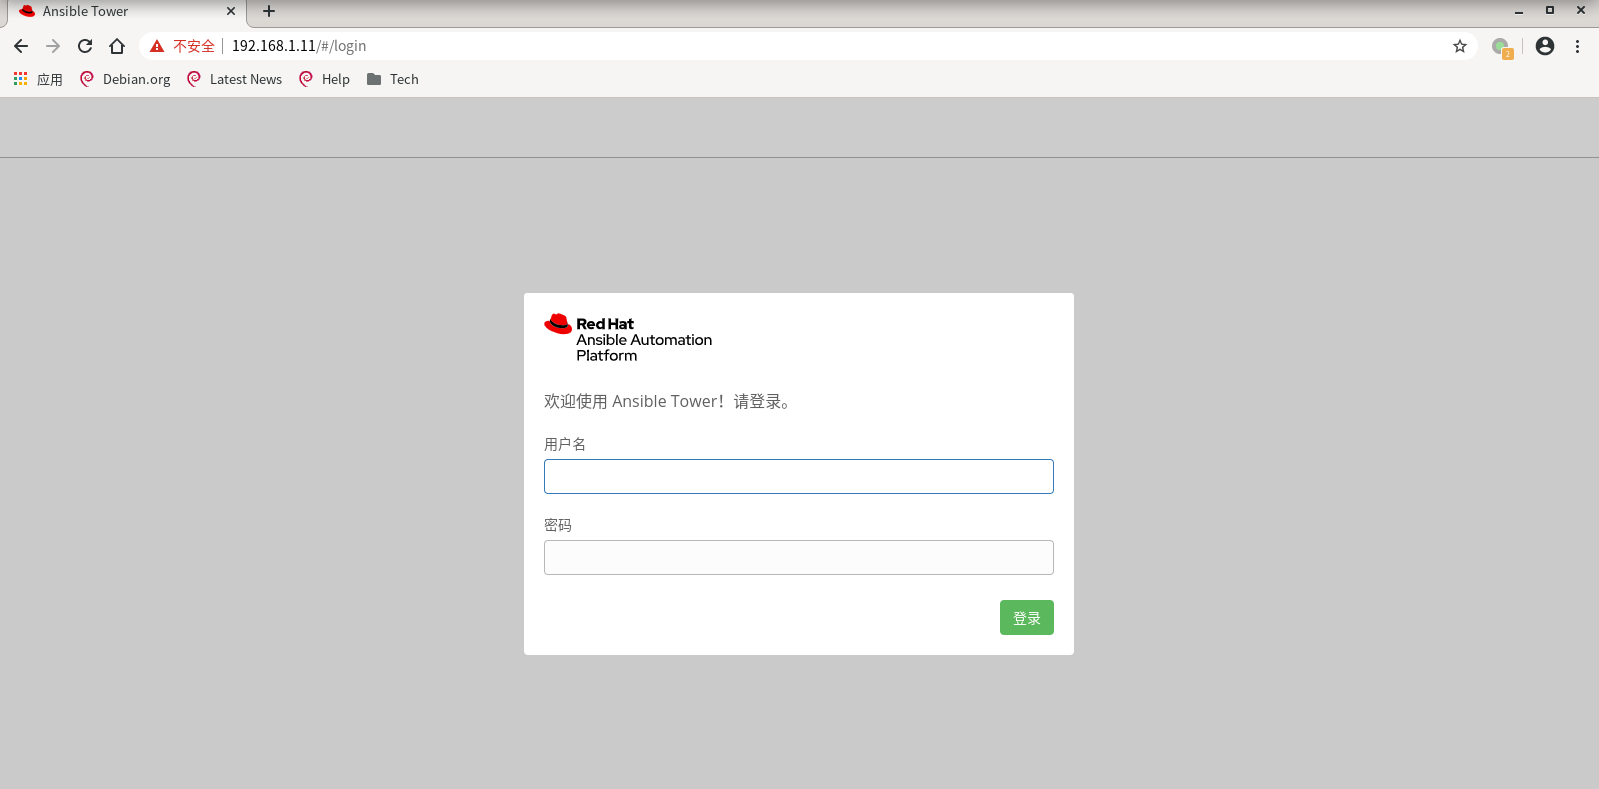
Task: Minimize the browser window
Action: [x=1519, y=11]
